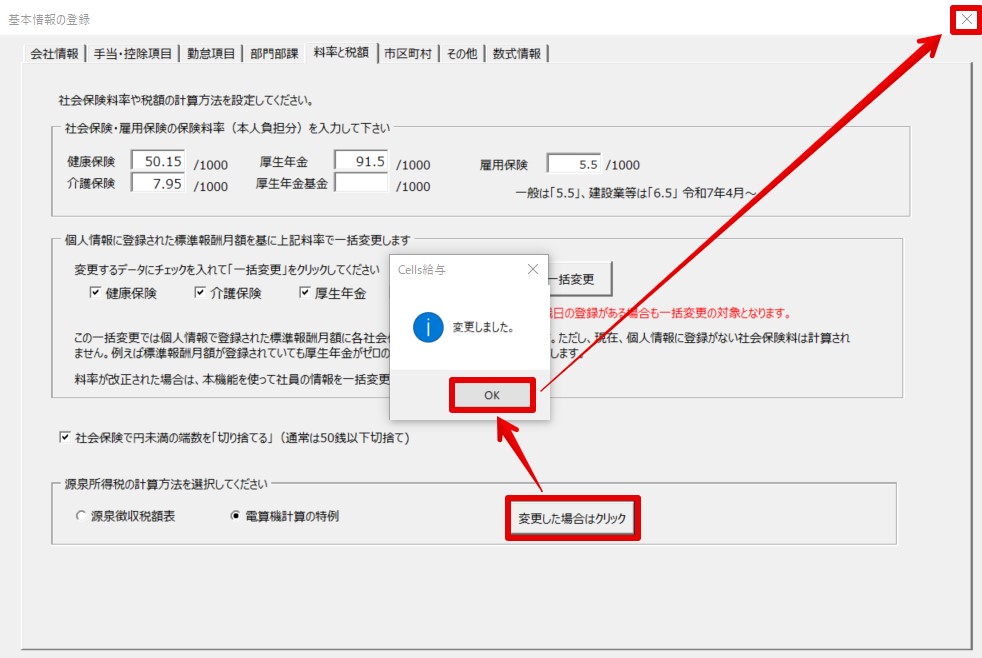Toggle the 厚生年金 checkbox
This screenshot has height=658, width=982.
[305, 293]
